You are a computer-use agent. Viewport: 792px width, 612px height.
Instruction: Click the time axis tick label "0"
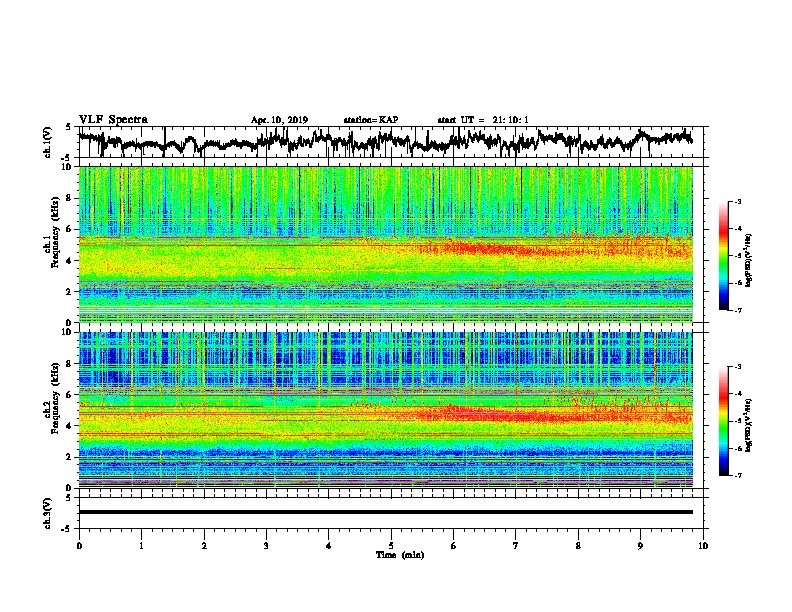[79, 546]
